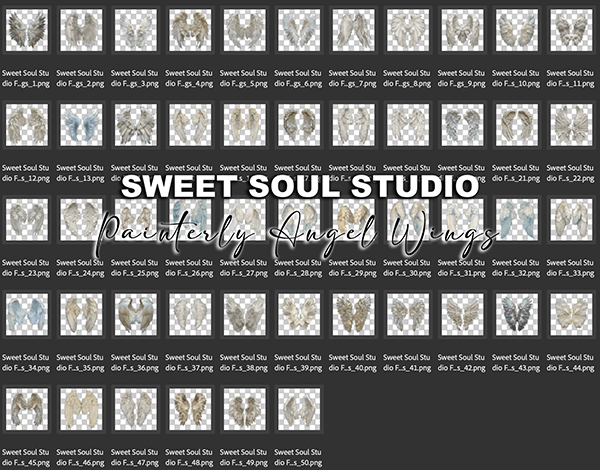Image resolution: width=600 pixels, height=470 pixels.
Task: Select the wings thumbnail for file s_45.png
Action: pos(27,409)
